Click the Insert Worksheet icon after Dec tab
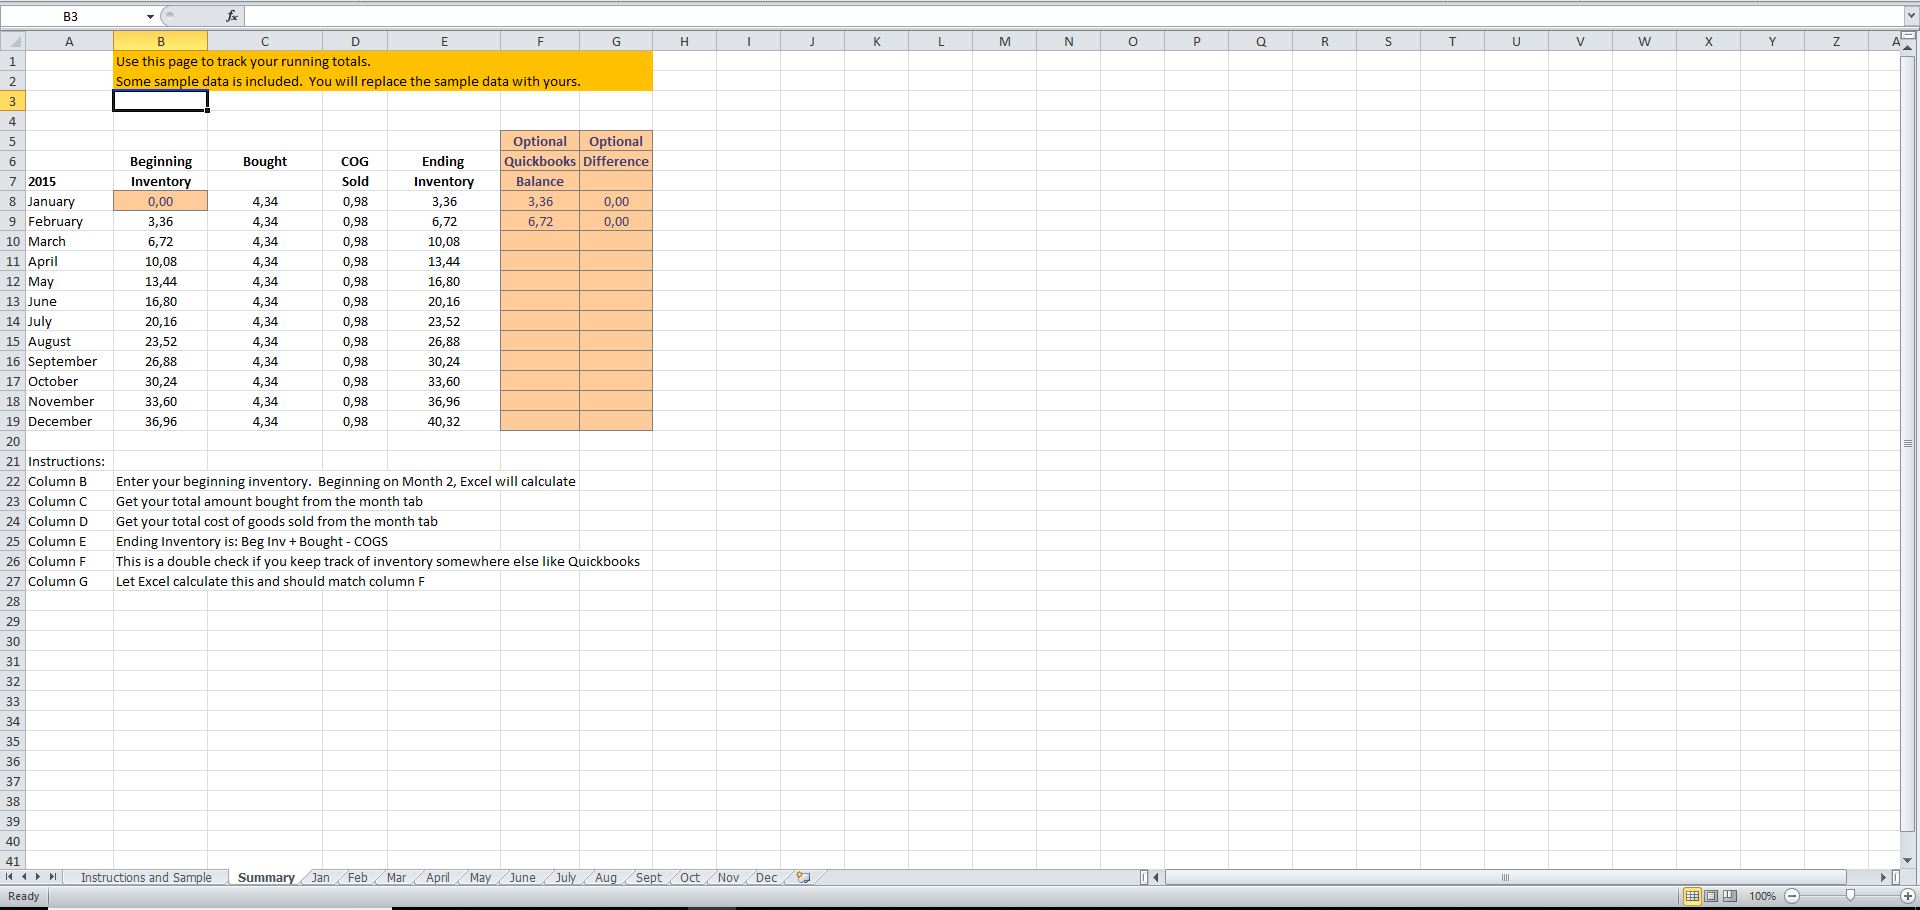Image resolution: width=1920 pixels, height=910 pixels. [802, 877]
